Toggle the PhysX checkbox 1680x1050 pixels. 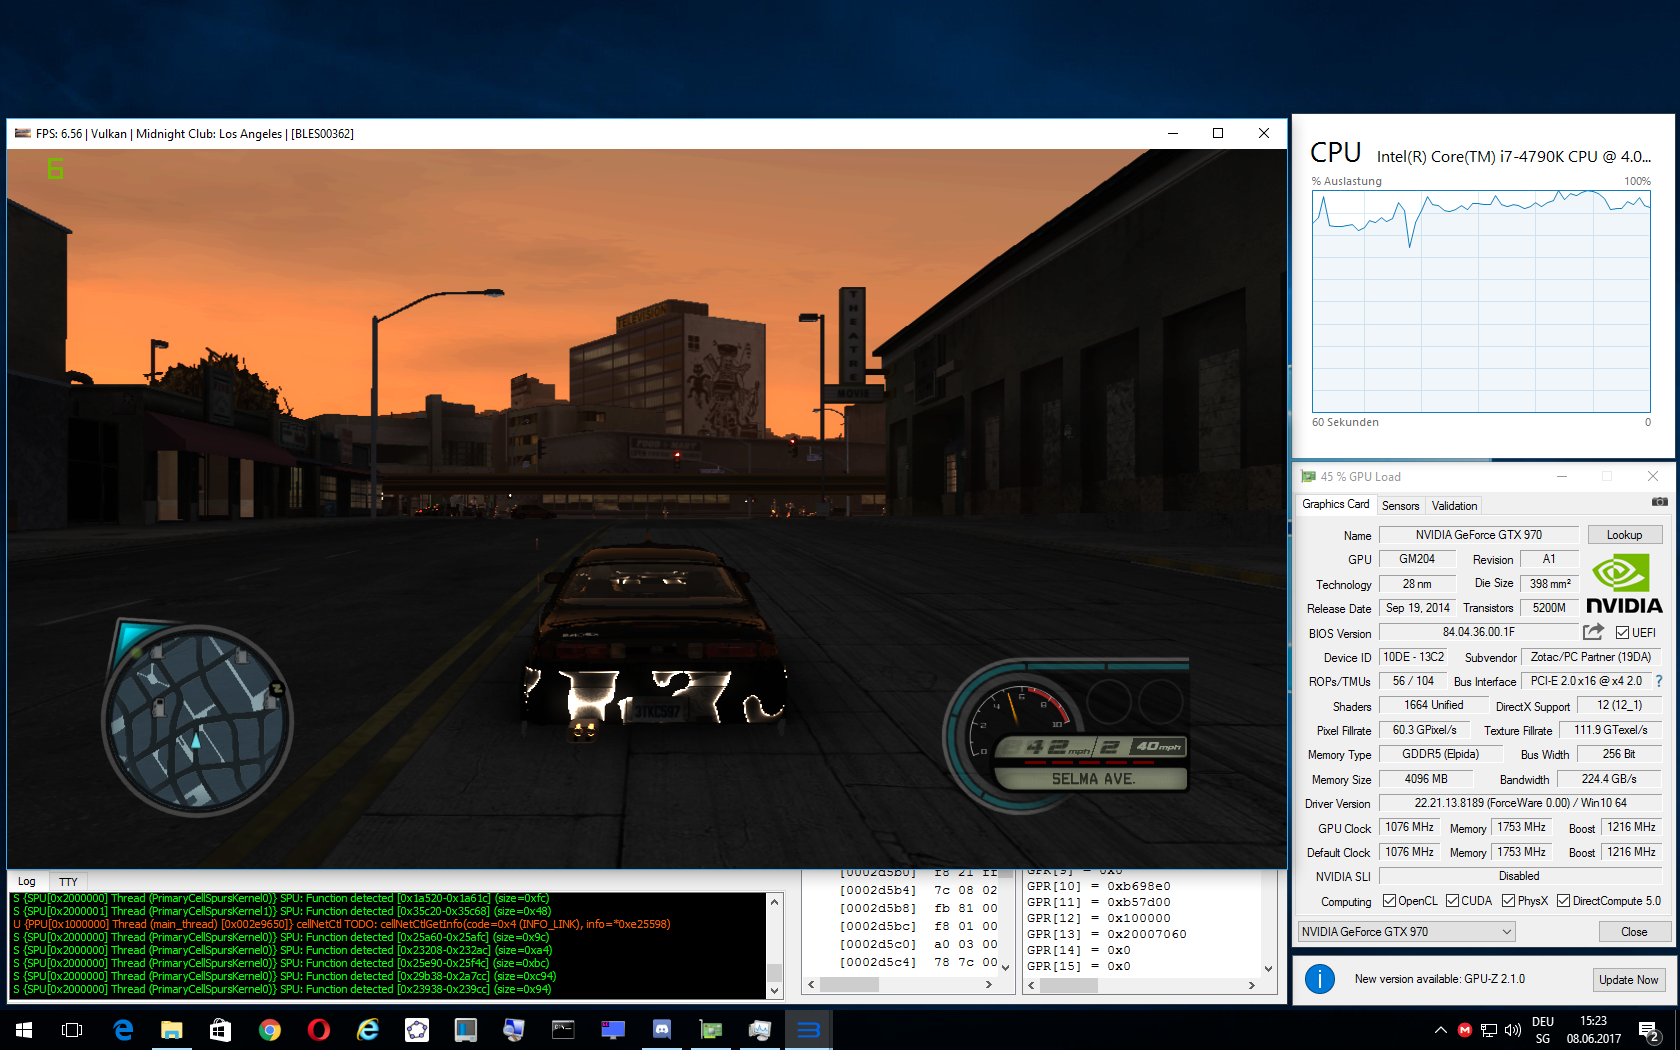pos(1508,901)
